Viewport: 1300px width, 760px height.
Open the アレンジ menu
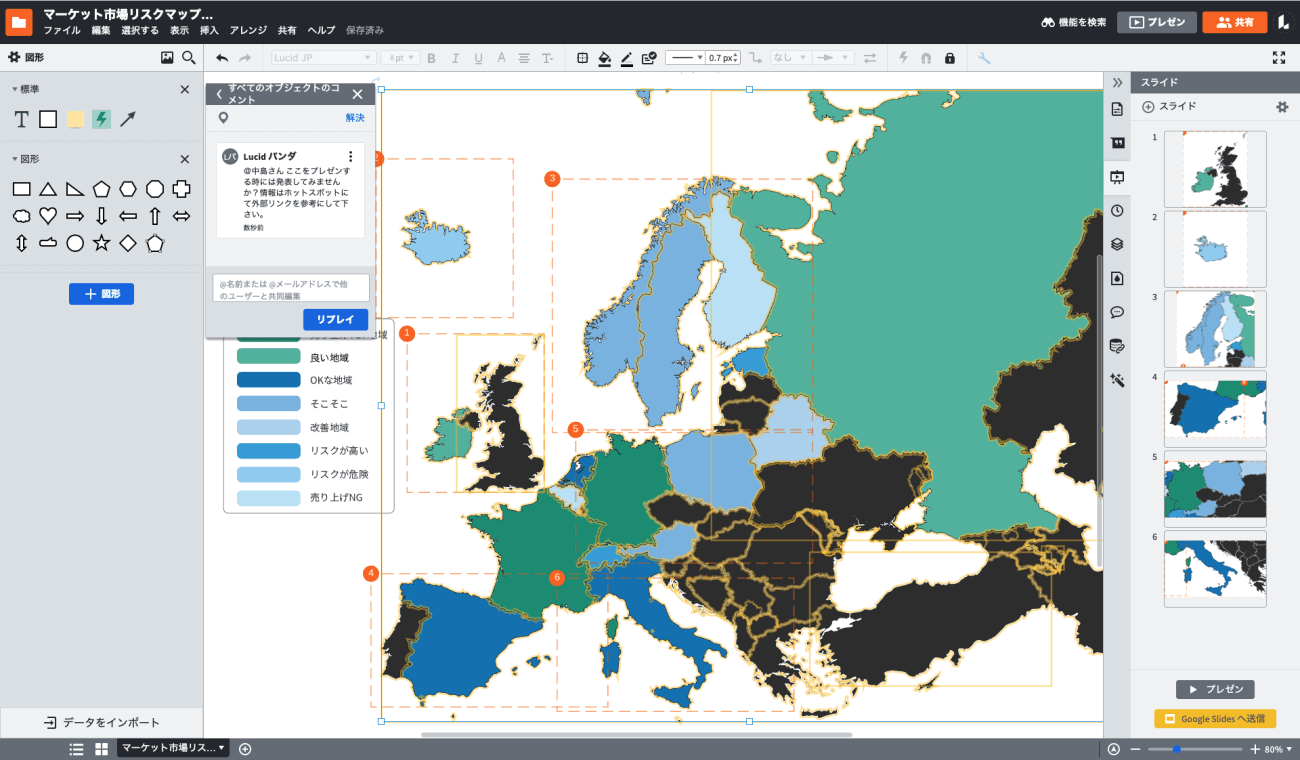pos(248,31)
